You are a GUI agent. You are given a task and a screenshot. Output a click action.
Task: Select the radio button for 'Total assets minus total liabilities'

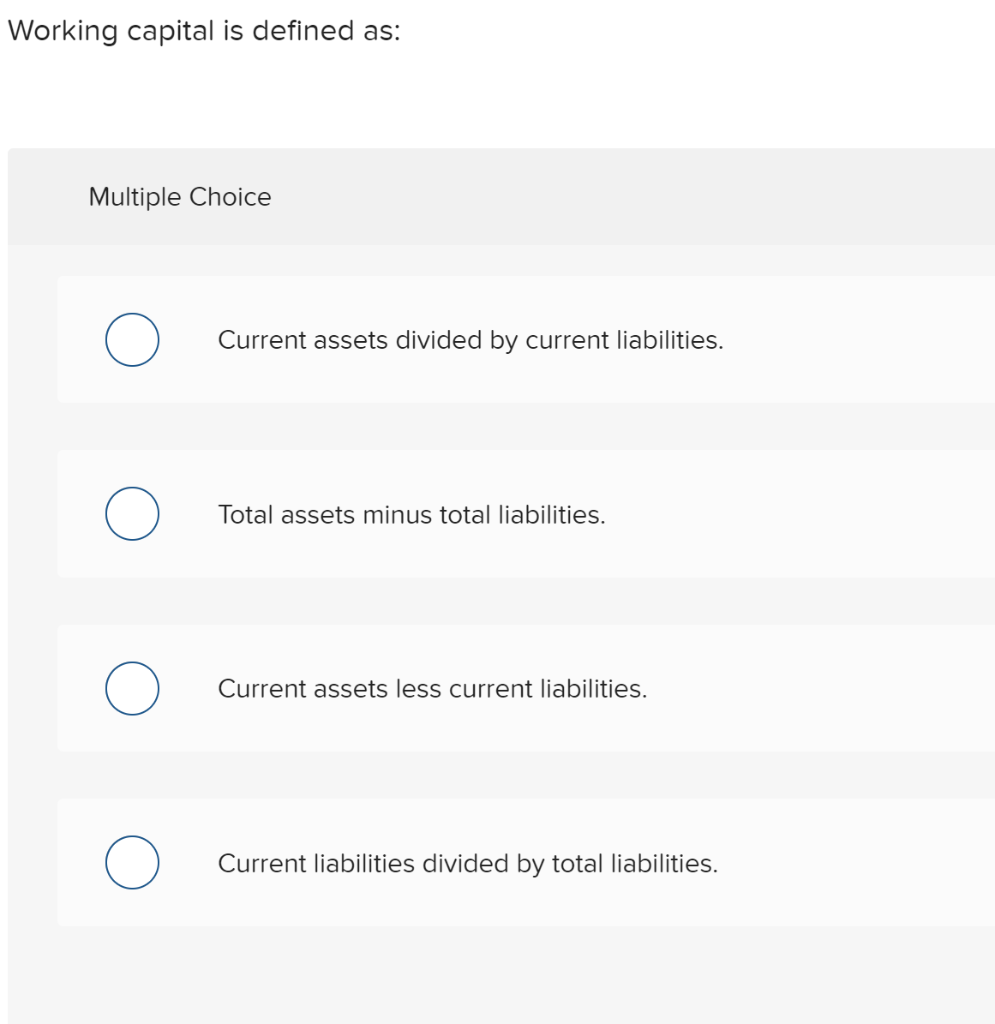click(x=131, y=513)
